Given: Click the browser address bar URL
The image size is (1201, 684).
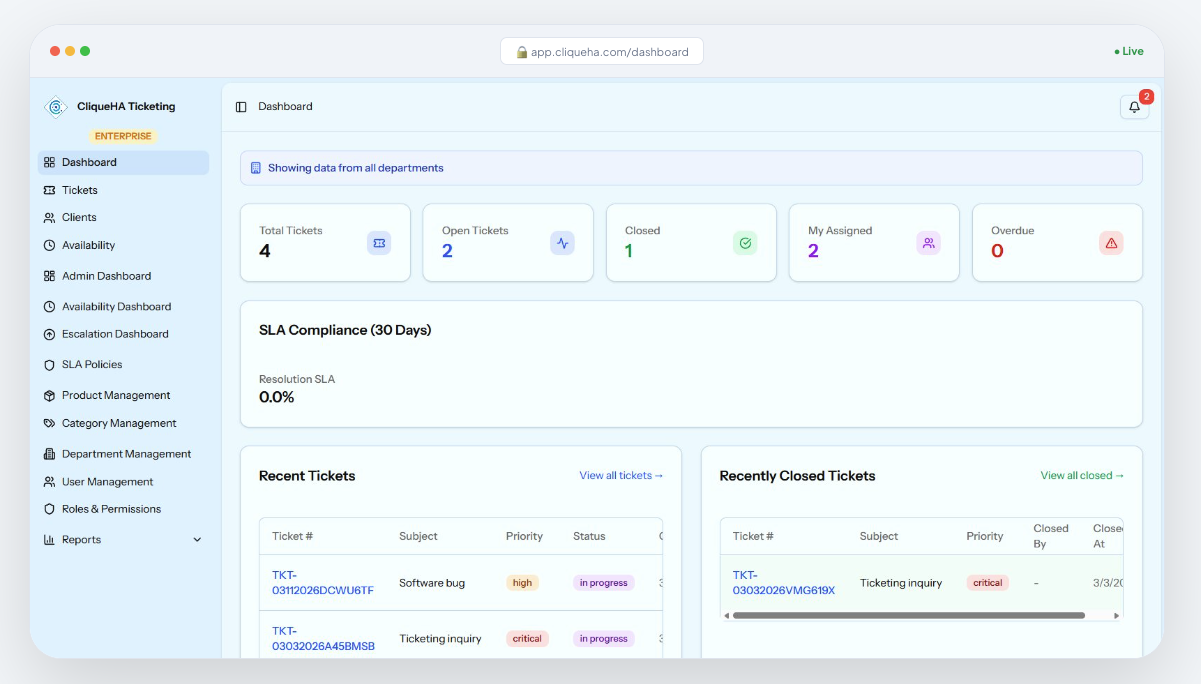Looking at the screenshot, I should [x=602, y=52].
